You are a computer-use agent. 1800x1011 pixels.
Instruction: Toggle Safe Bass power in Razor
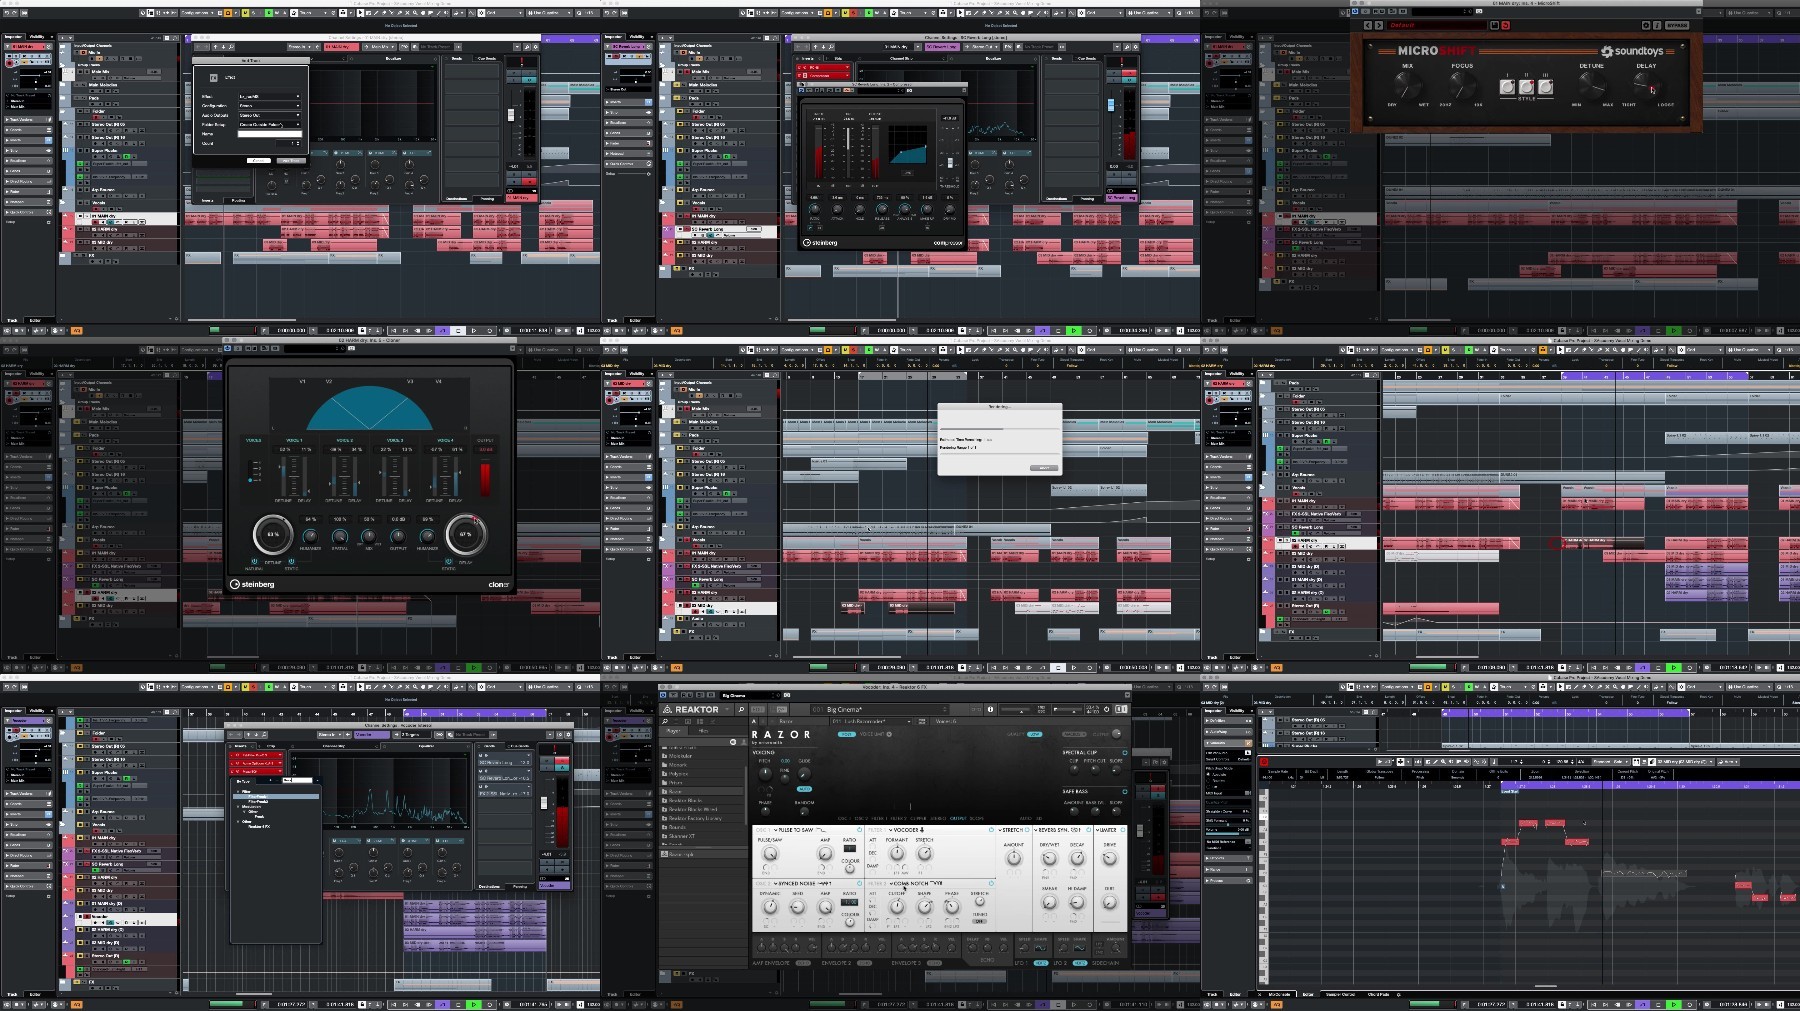click(1125, 791)
